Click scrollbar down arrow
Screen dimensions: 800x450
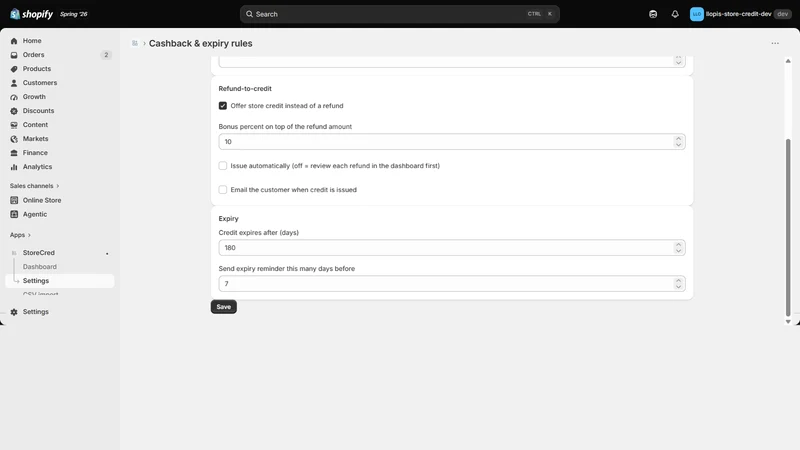point(788,322)
